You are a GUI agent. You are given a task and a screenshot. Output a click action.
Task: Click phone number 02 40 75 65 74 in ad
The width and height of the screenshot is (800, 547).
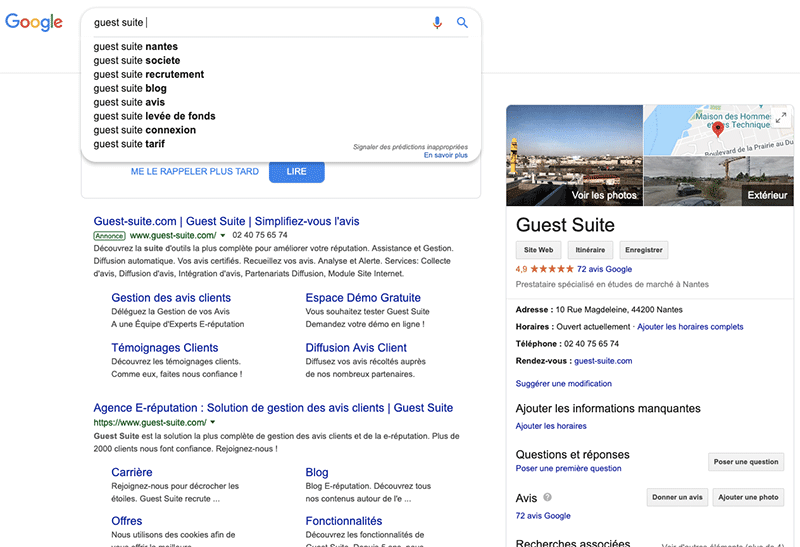pos(260,235)
